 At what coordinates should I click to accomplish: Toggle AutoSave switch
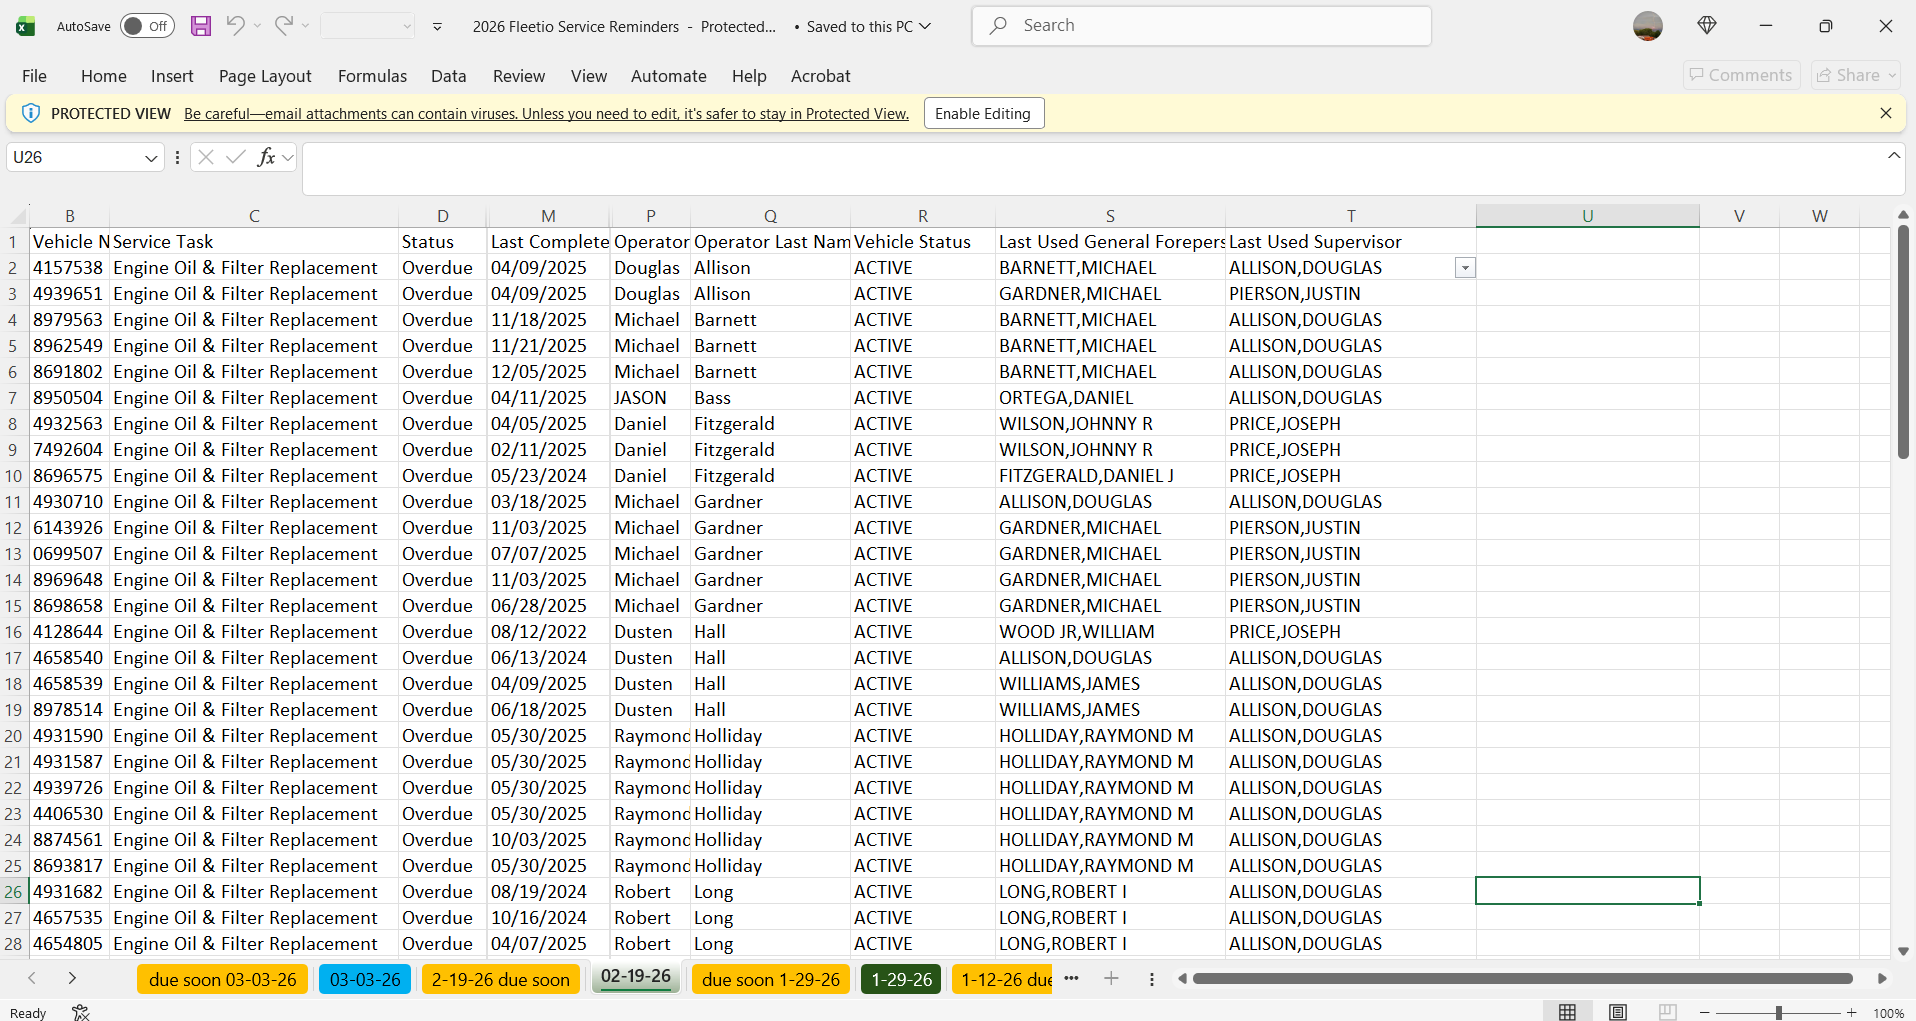coord(147,26)
